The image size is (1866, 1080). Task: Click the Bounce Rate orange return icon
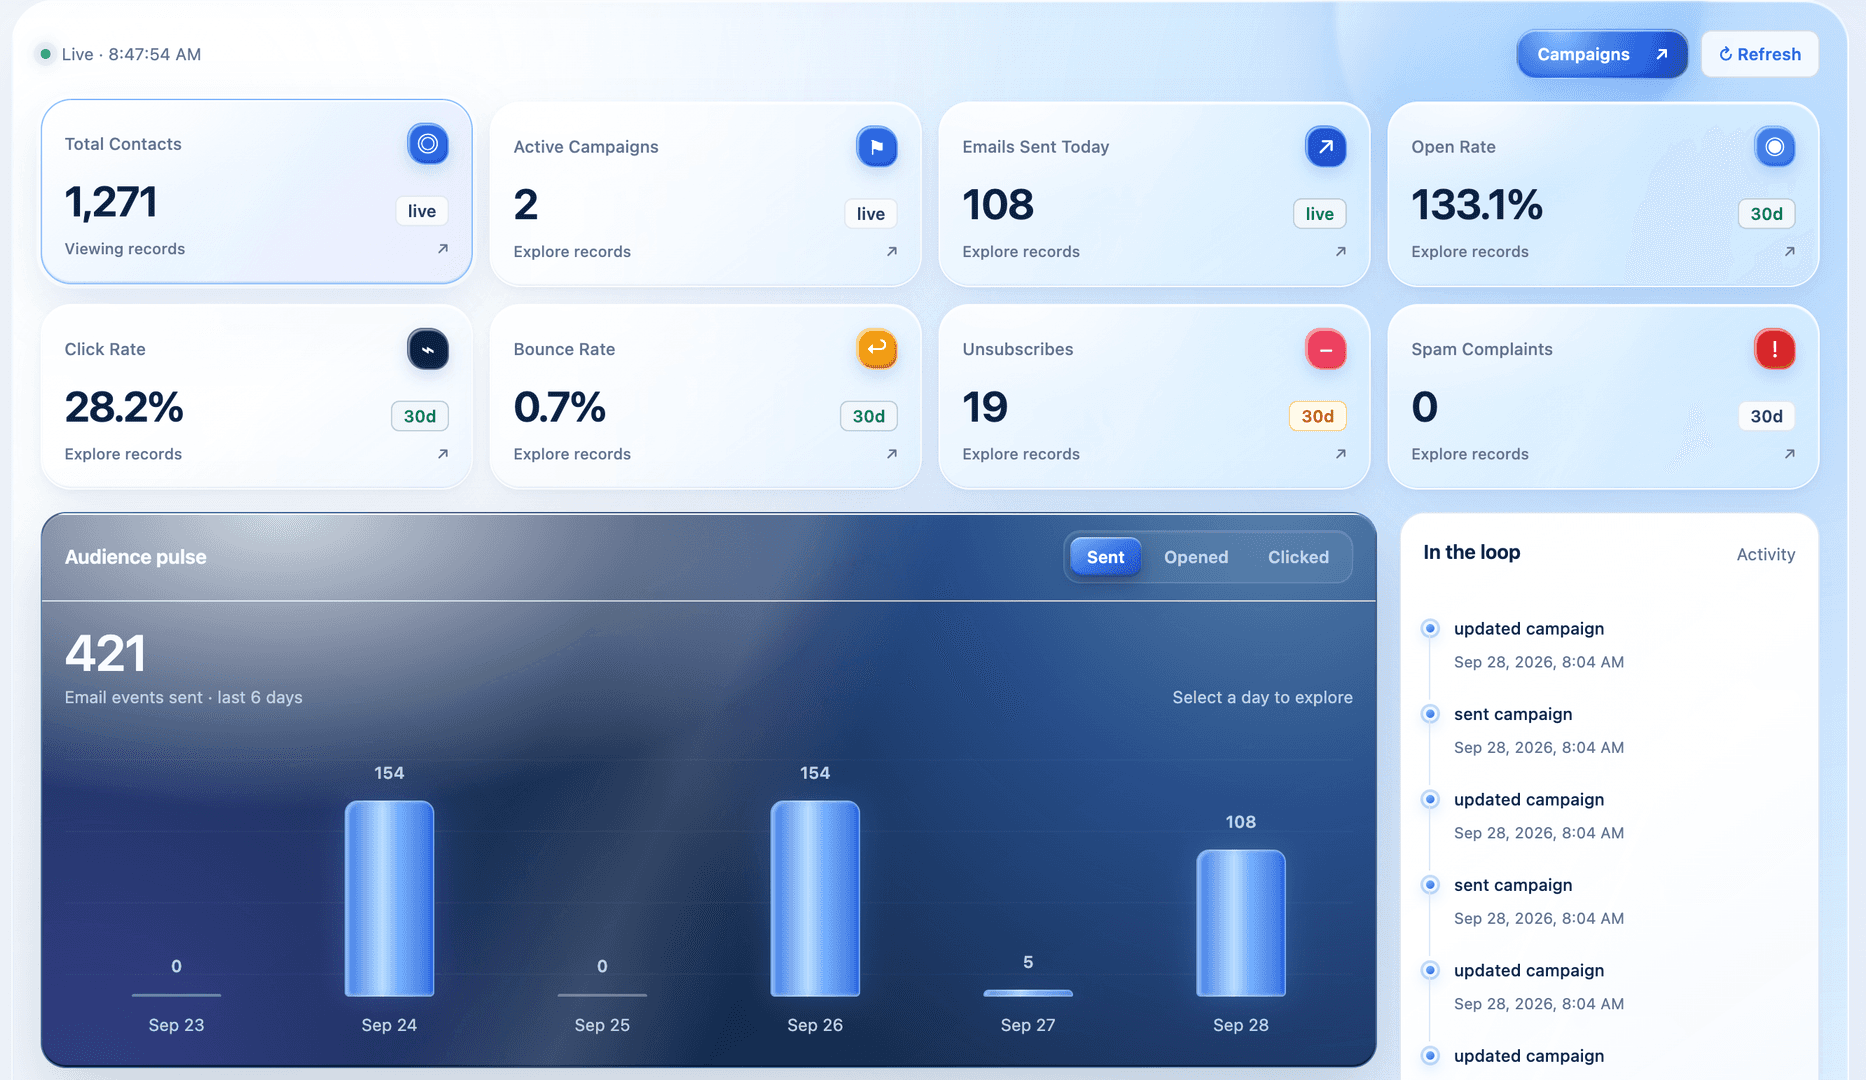pos(876,349)
